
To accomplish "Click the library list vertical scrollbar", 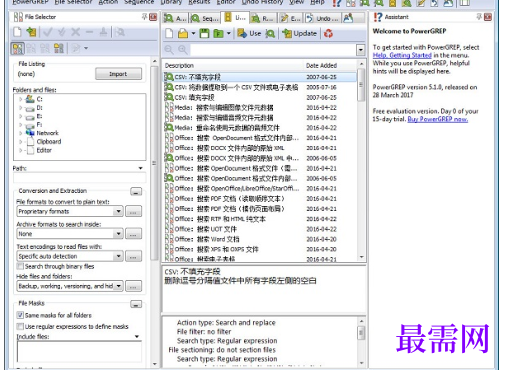I will (361, 85).
